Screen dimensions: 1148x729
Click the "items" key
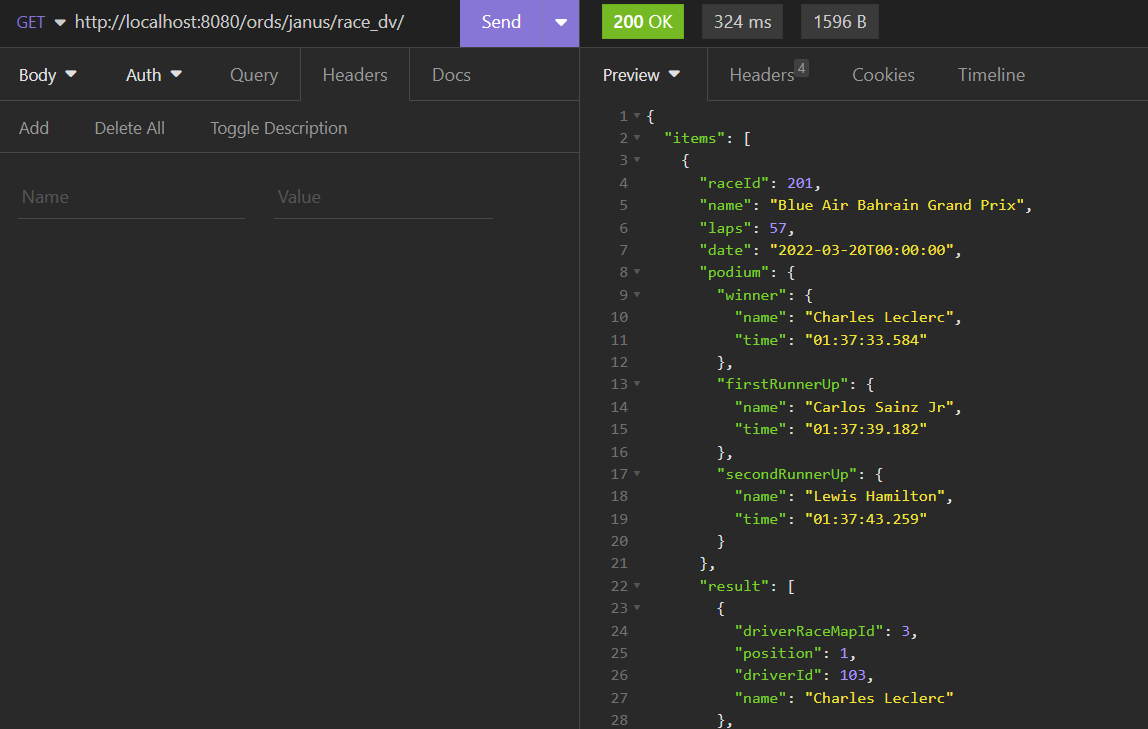click(695, 138)
